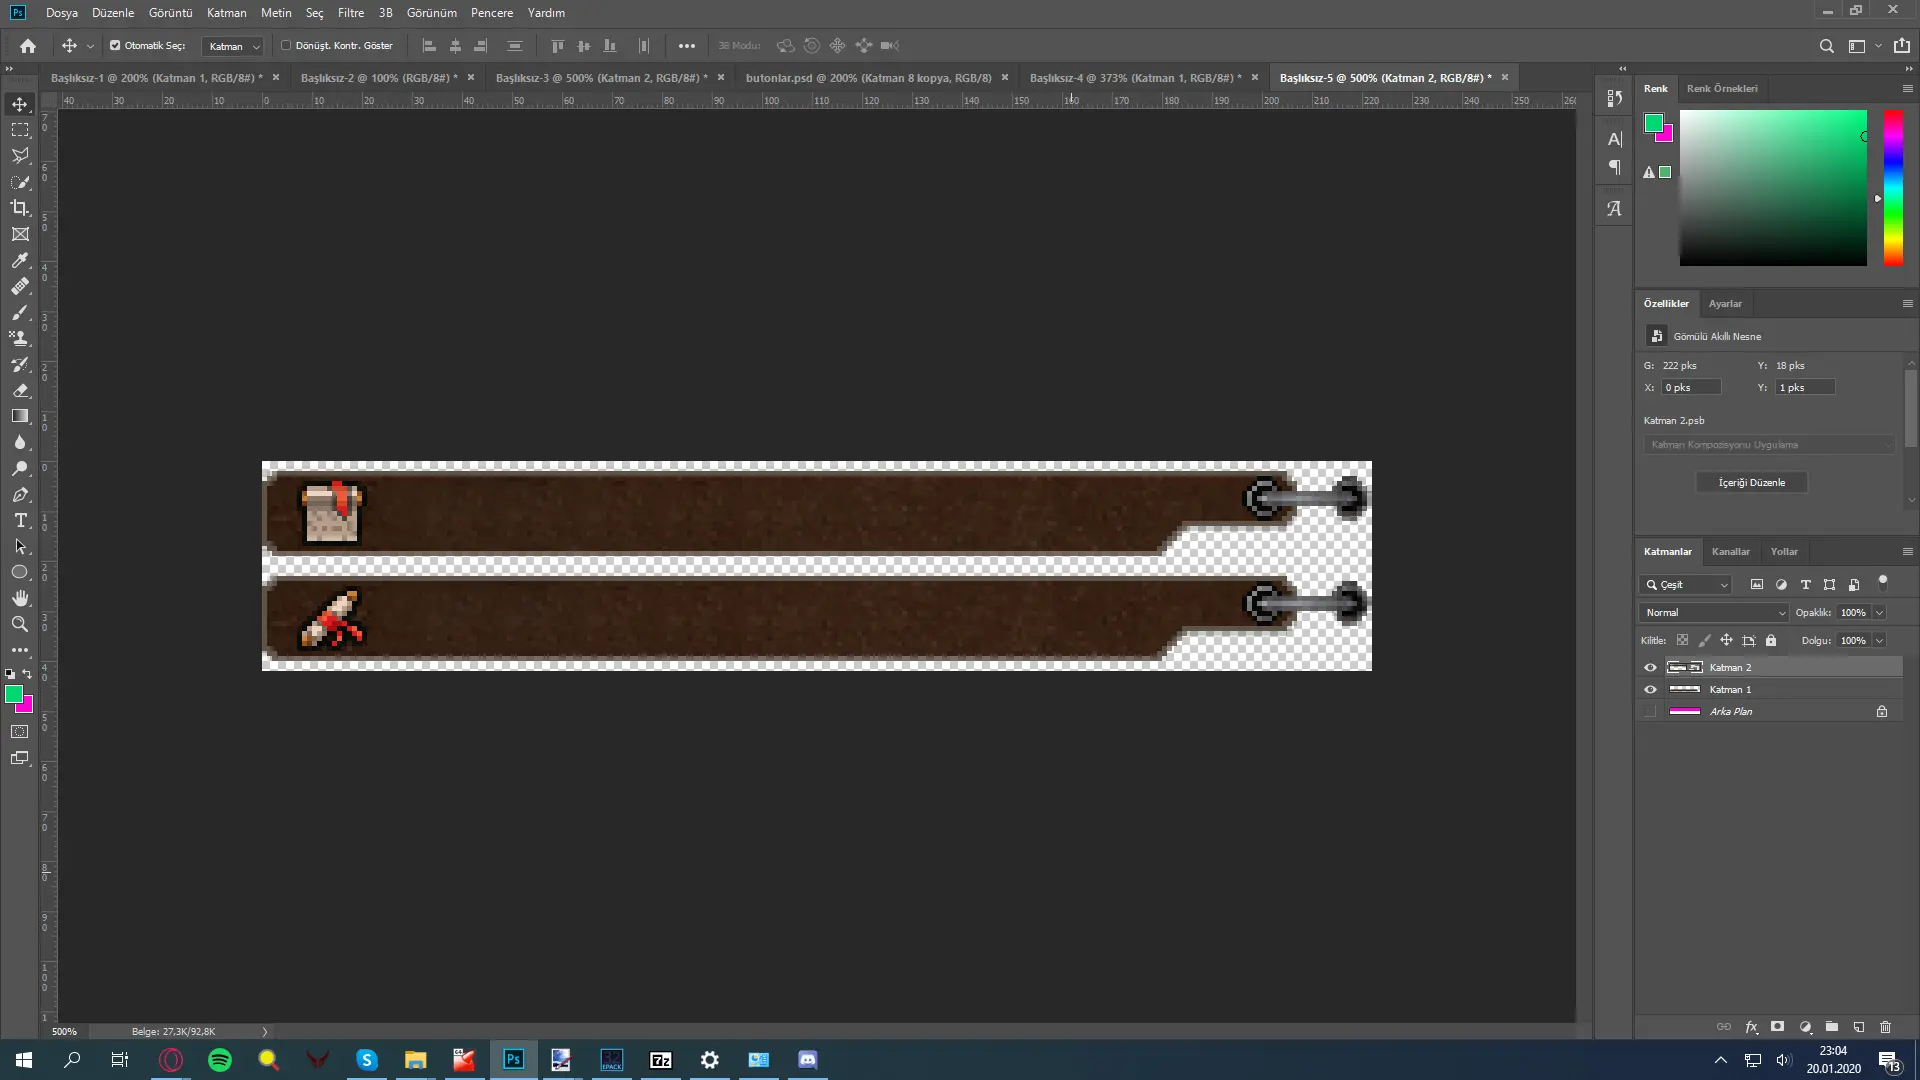Open the Düzenle menu
Viewport: 1920px width, 1080px height.
click(112, 12)
